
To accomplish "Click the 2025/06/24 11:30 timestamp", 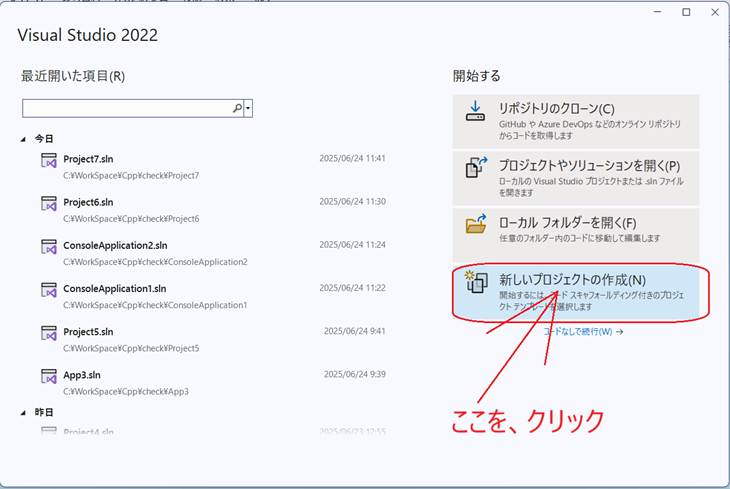I will [352, 202].
